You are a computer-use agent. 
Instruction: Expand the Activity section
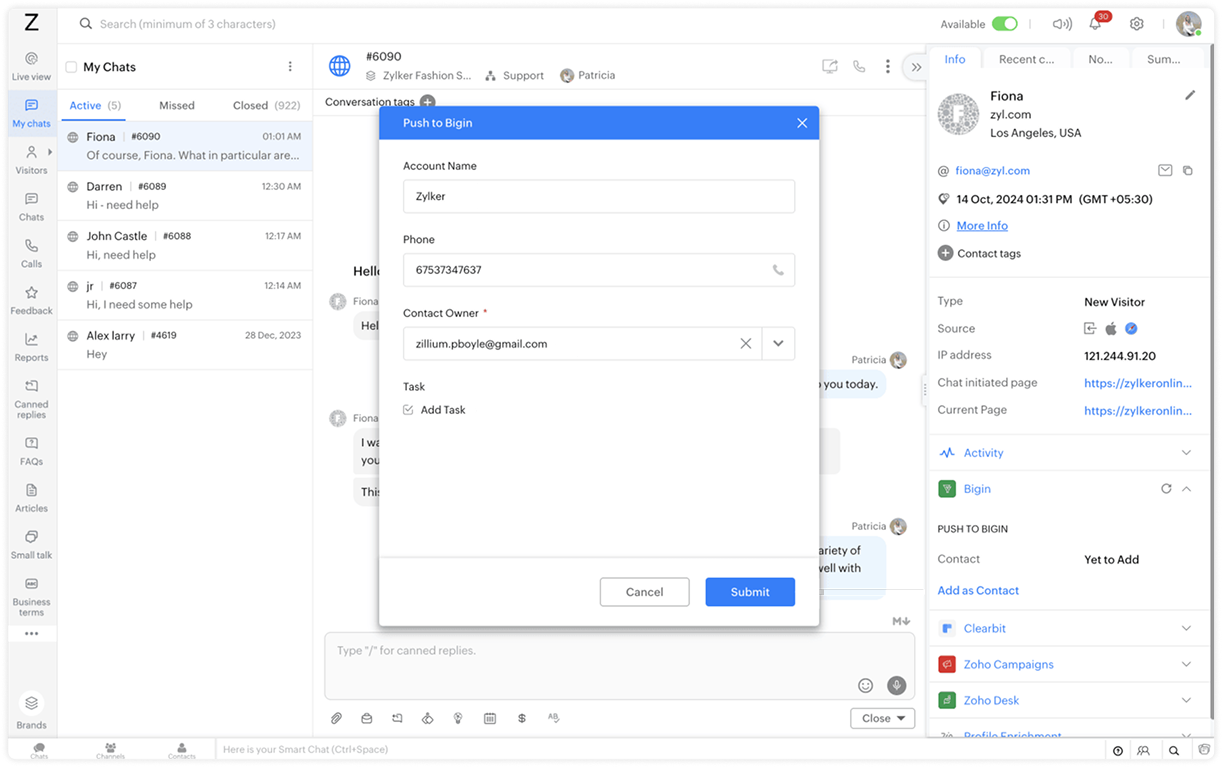(x=1186, y=453)
